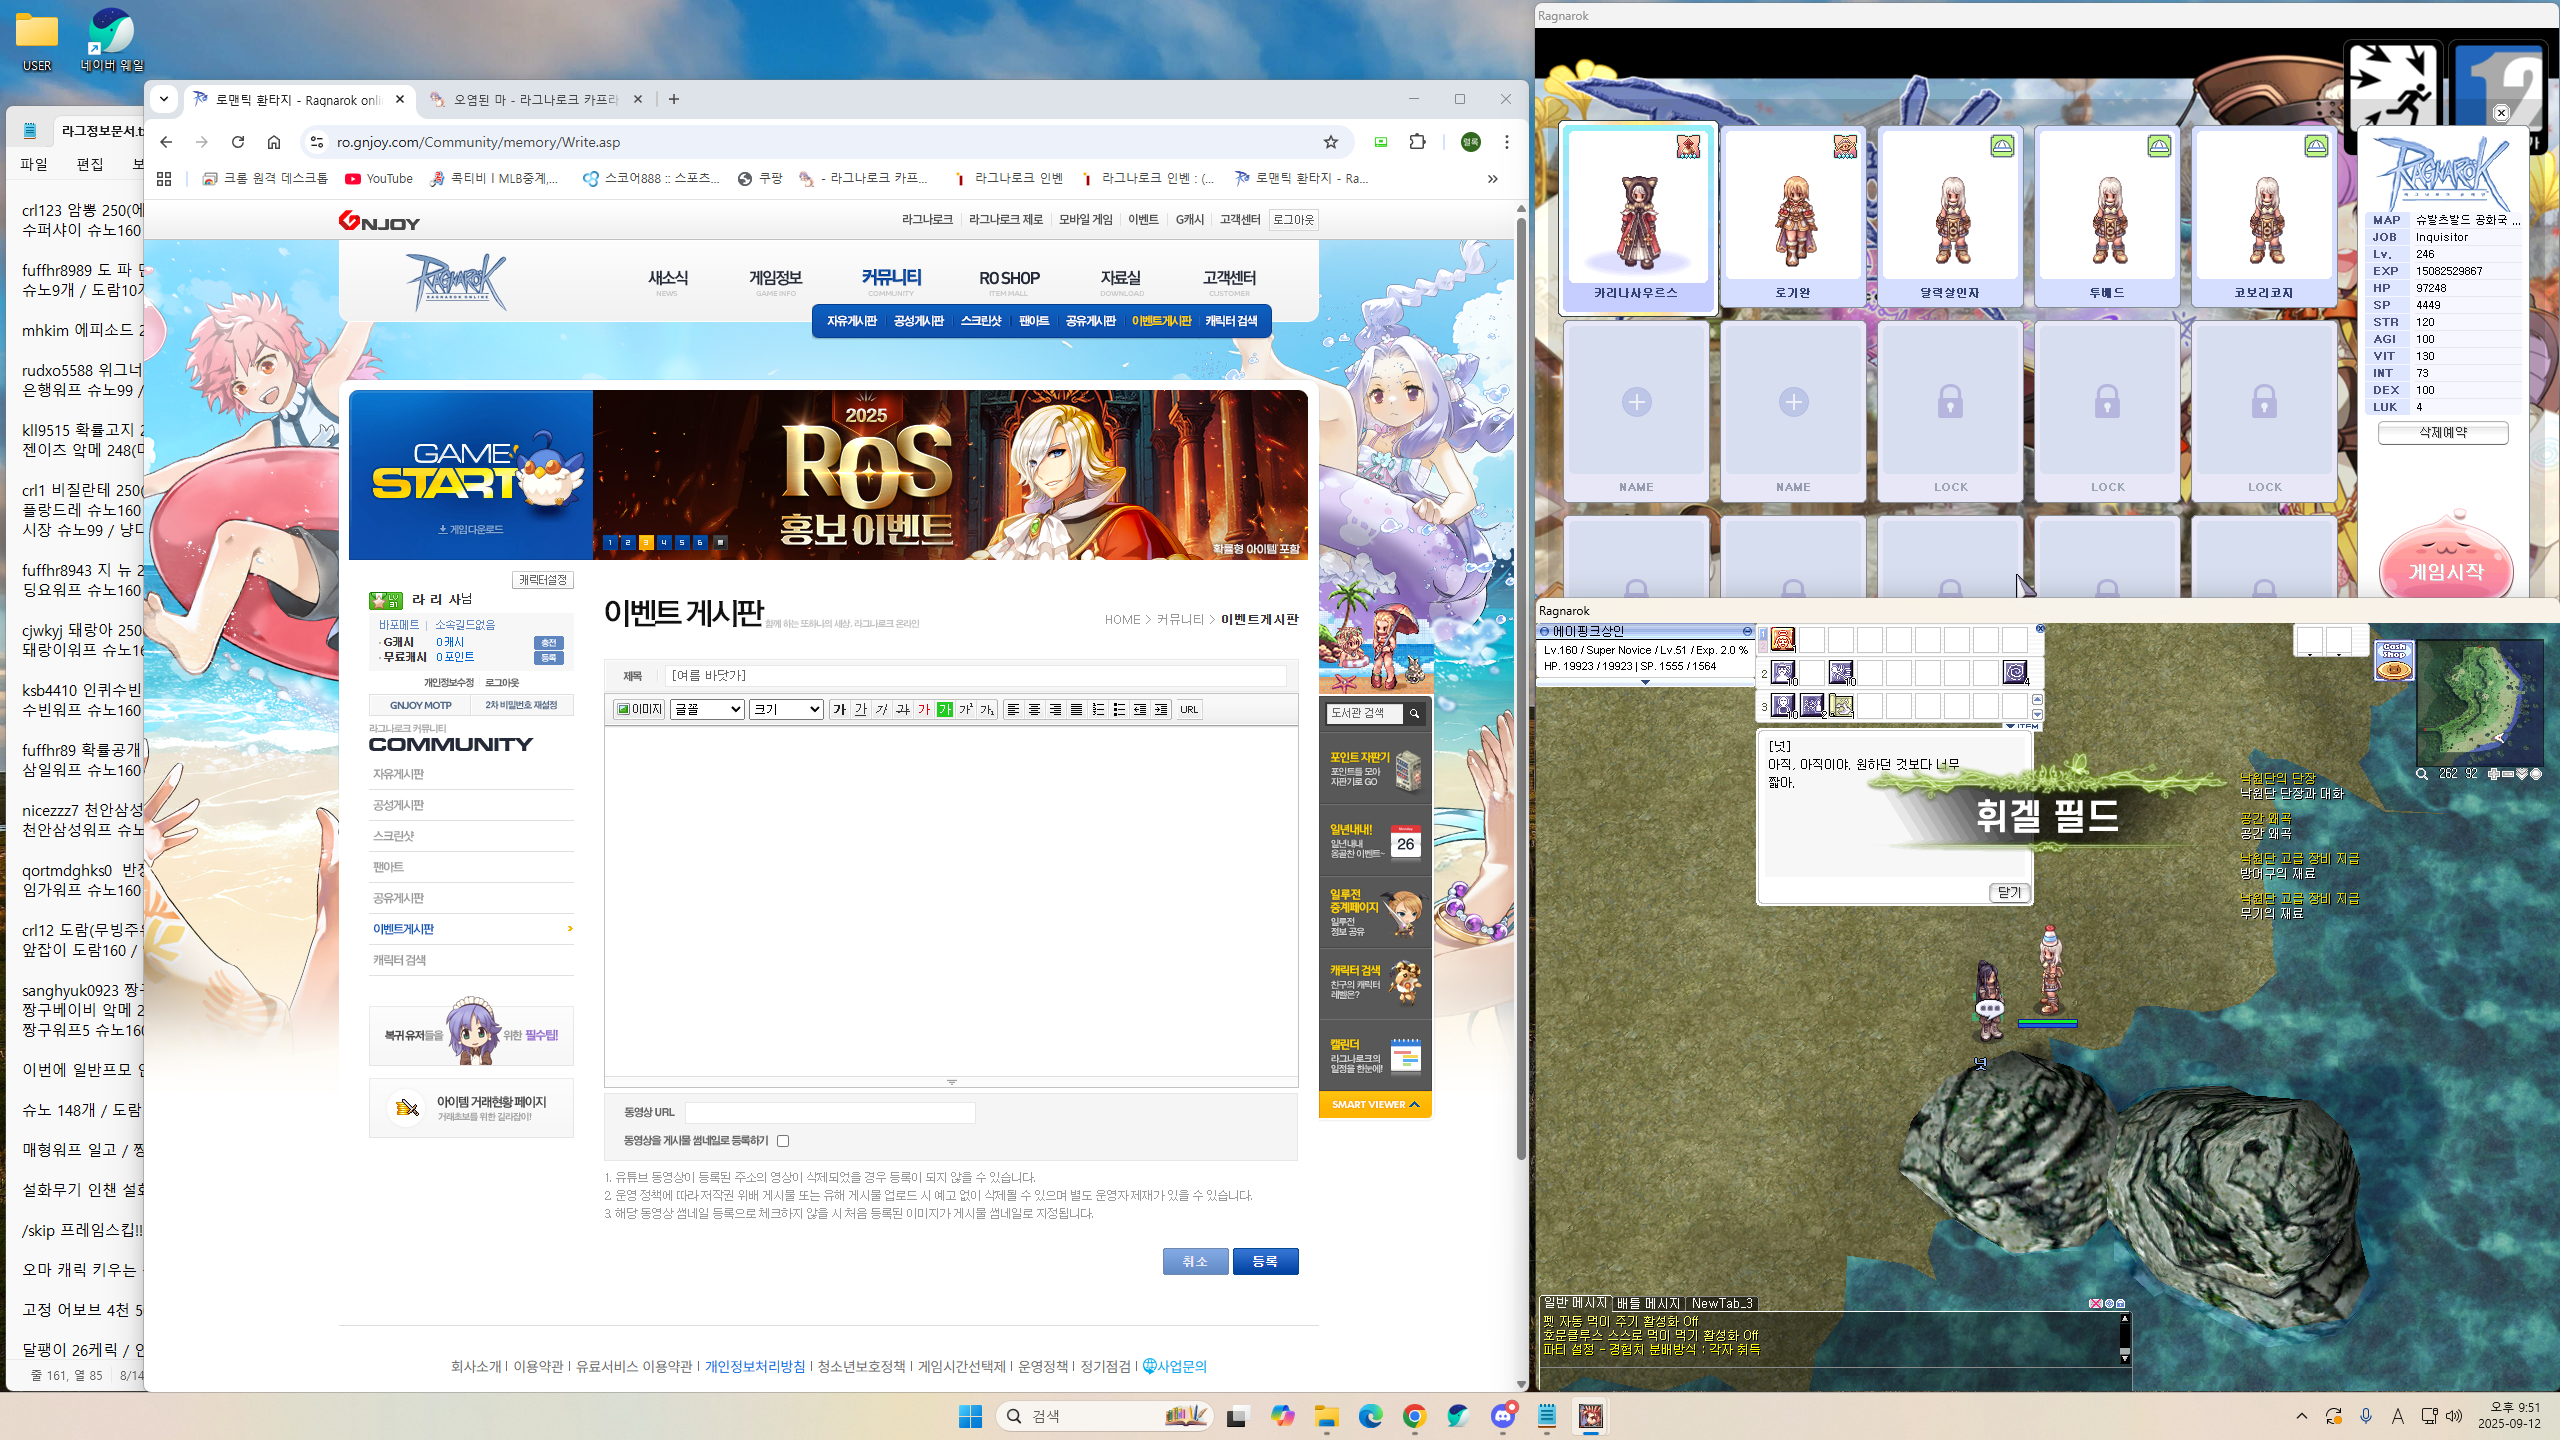The height and width of the screenshot is (1440, 2560).
Task: Click the 로그아웃 button in top navigation
Action: pyautogui.click(x=1293, y=219)
